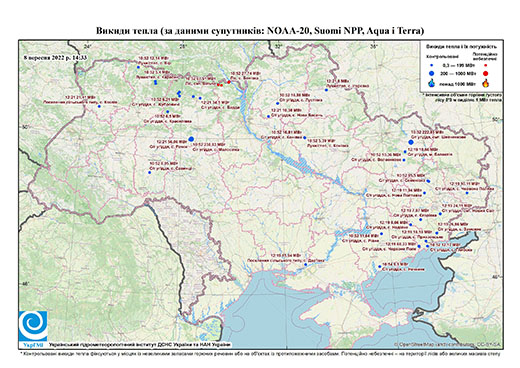The width and height of the screenshot is (520, 368).
Task: Click the blue marker beside the 16.36 МВт label
Action: [x=268, y=116]
